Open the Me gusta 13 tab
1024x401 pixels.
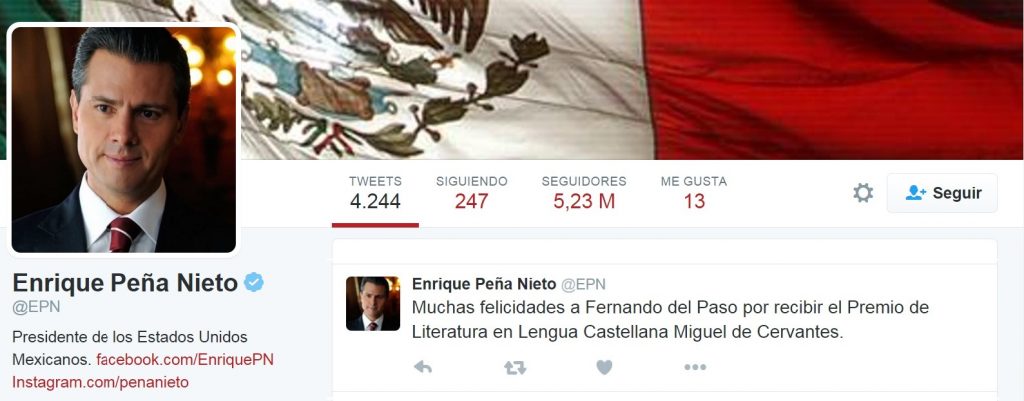694,193
